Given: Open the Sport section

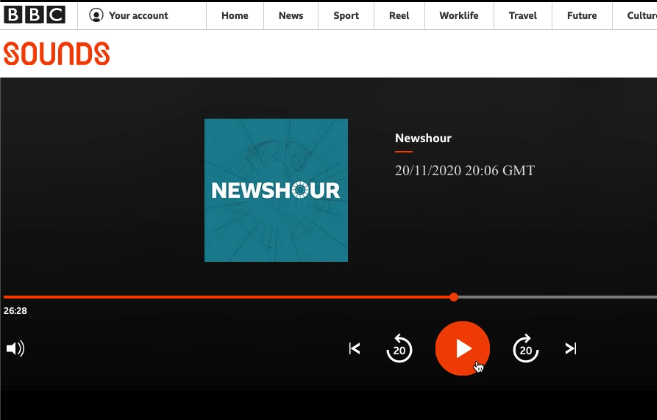Looking at the screenshot, I should coord(346,16).
